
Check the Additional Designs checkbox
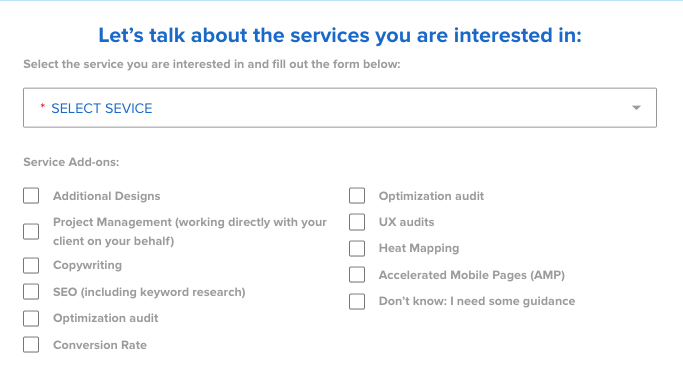31,196
